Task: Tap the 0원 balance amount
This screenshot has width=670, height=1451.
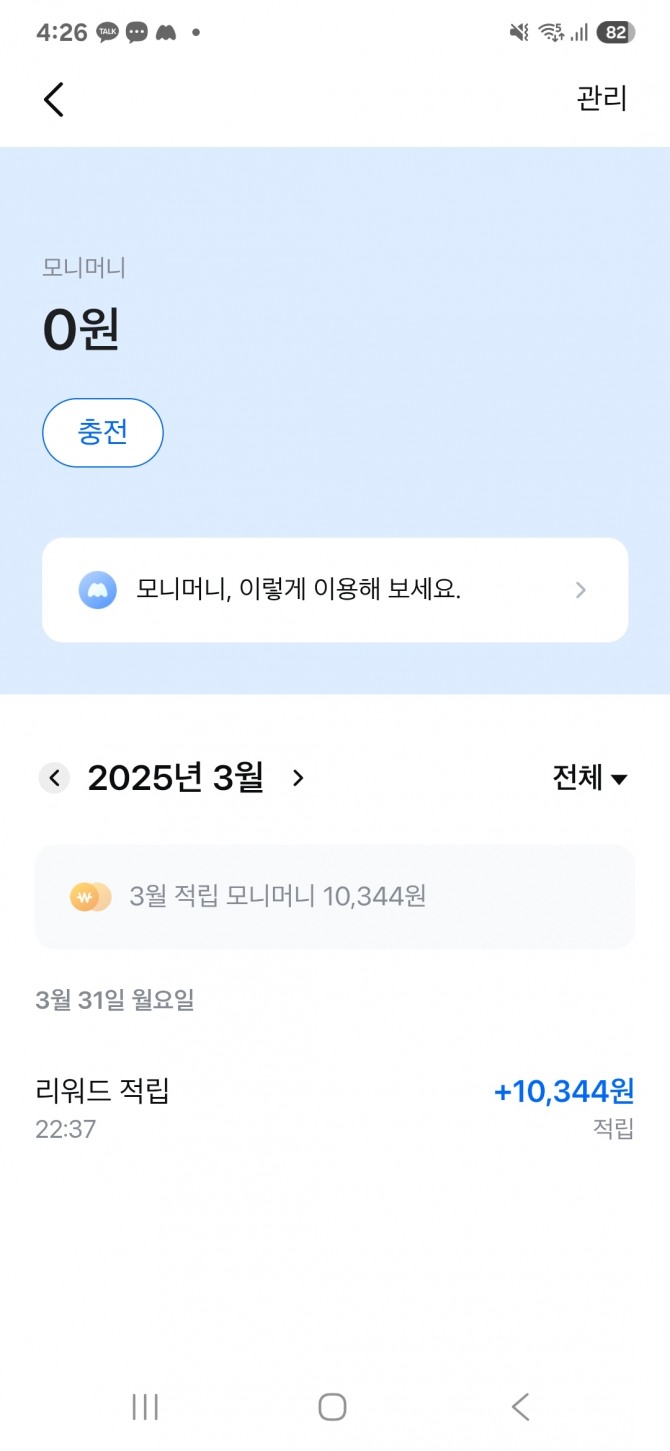Action: point(81,329)
